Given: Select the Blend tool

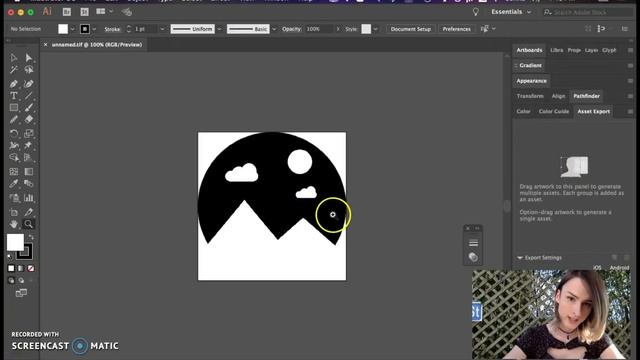Looking at the screenshot, I should [x=29, y=184].
